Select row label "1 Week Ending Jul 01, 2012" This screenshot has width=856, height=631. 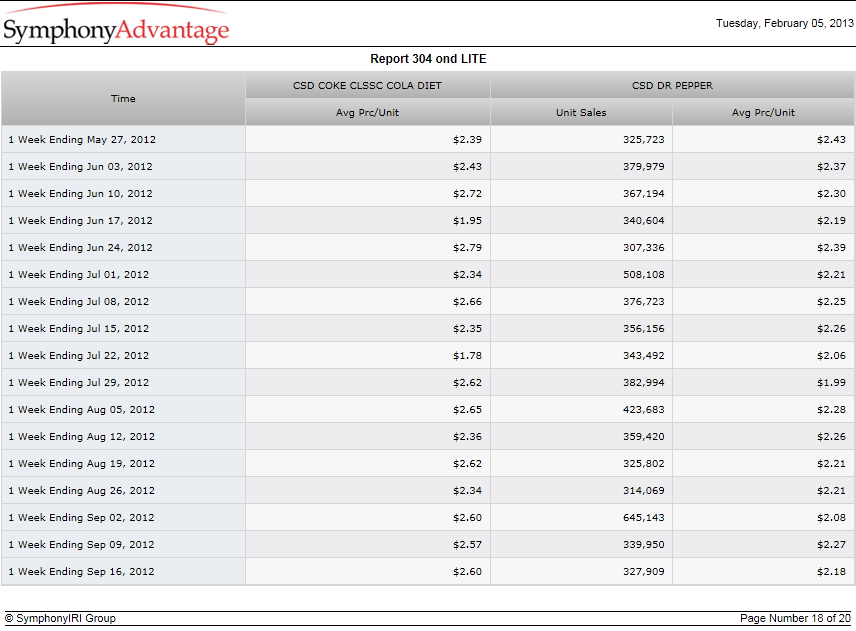click(x=79, y=275)
